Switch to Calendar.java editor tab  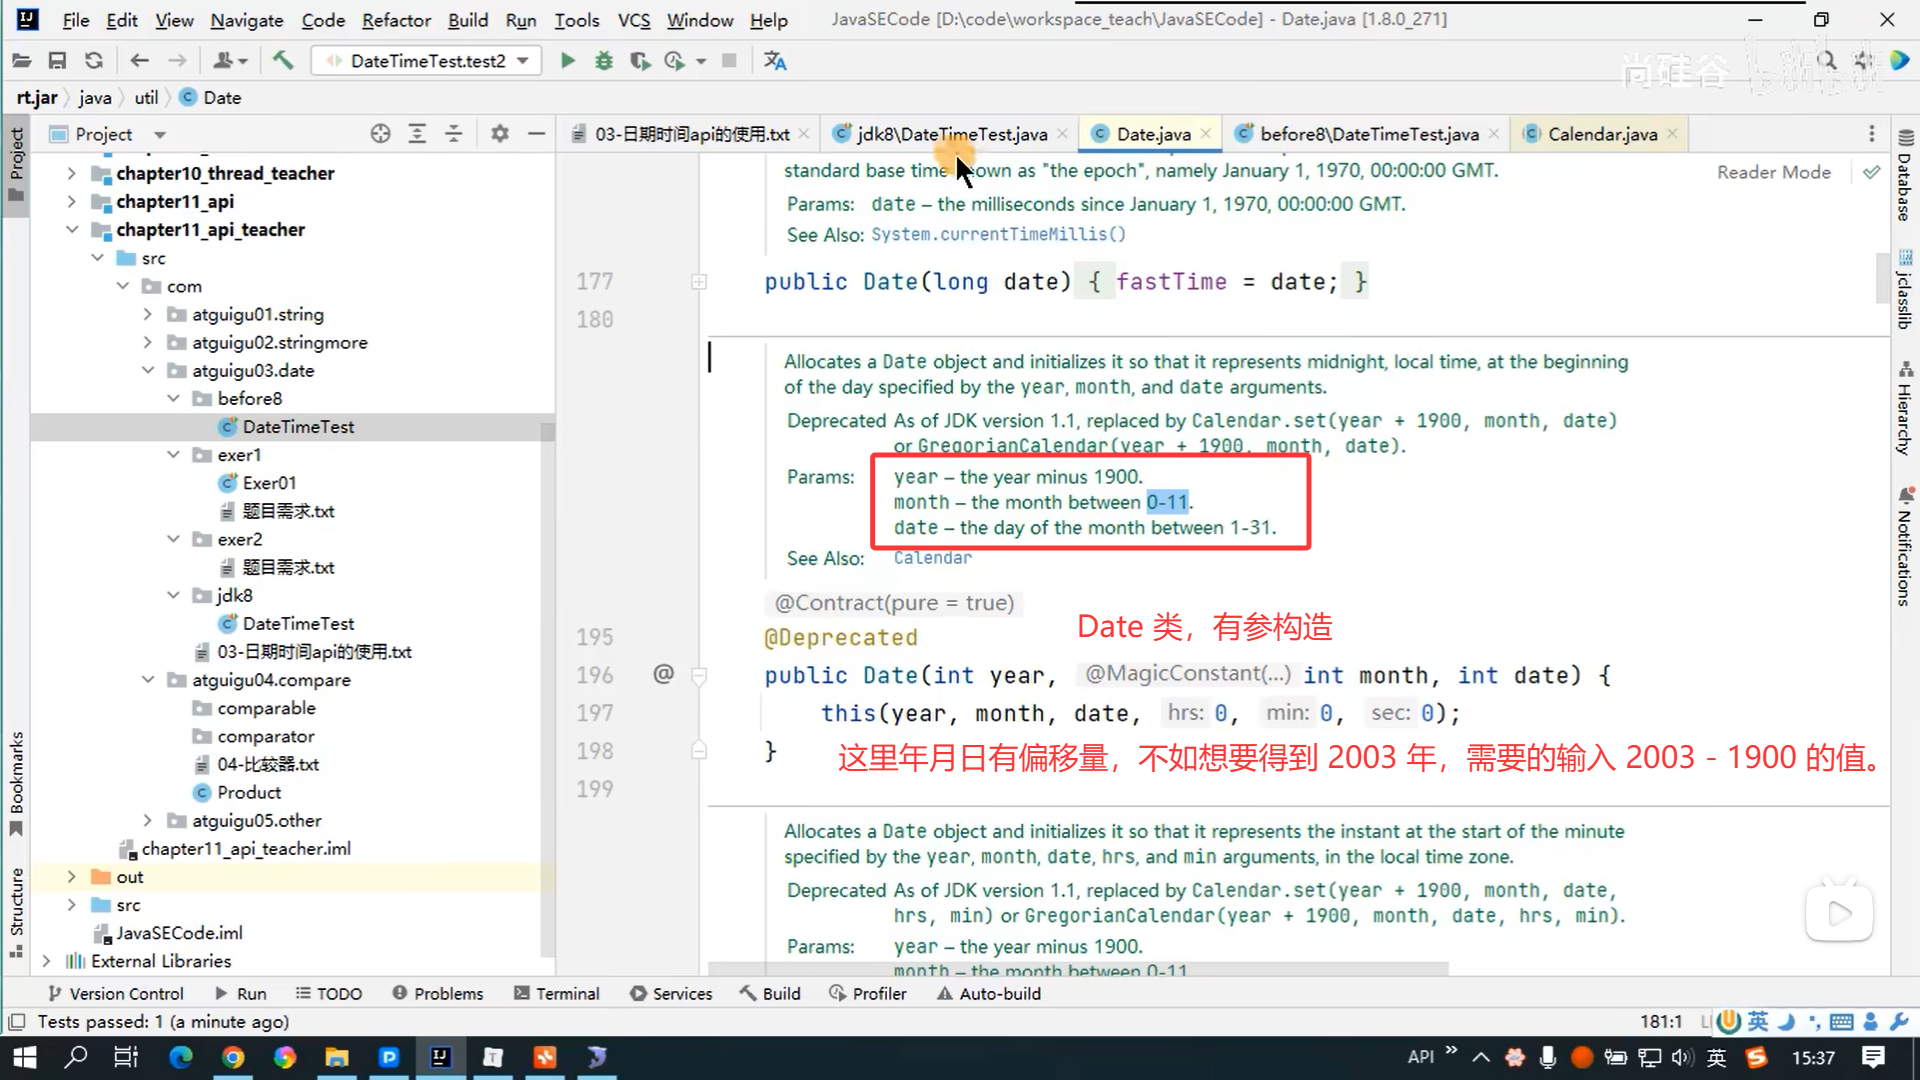tap(1601, 134)
